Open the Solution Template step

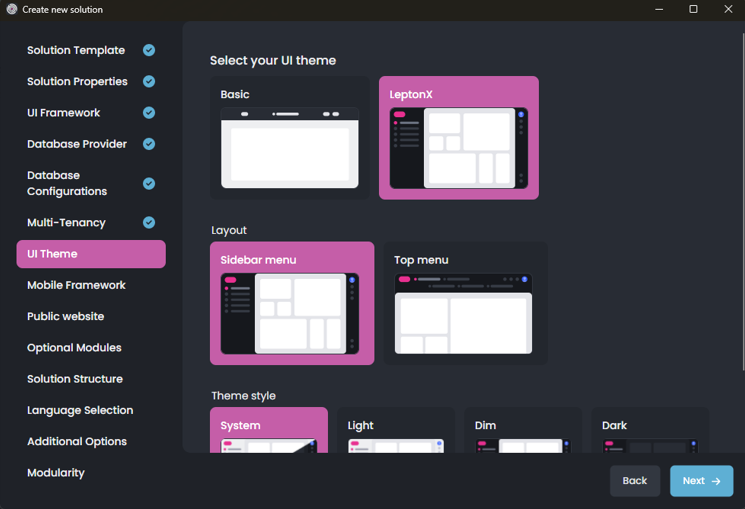point(91,50)
